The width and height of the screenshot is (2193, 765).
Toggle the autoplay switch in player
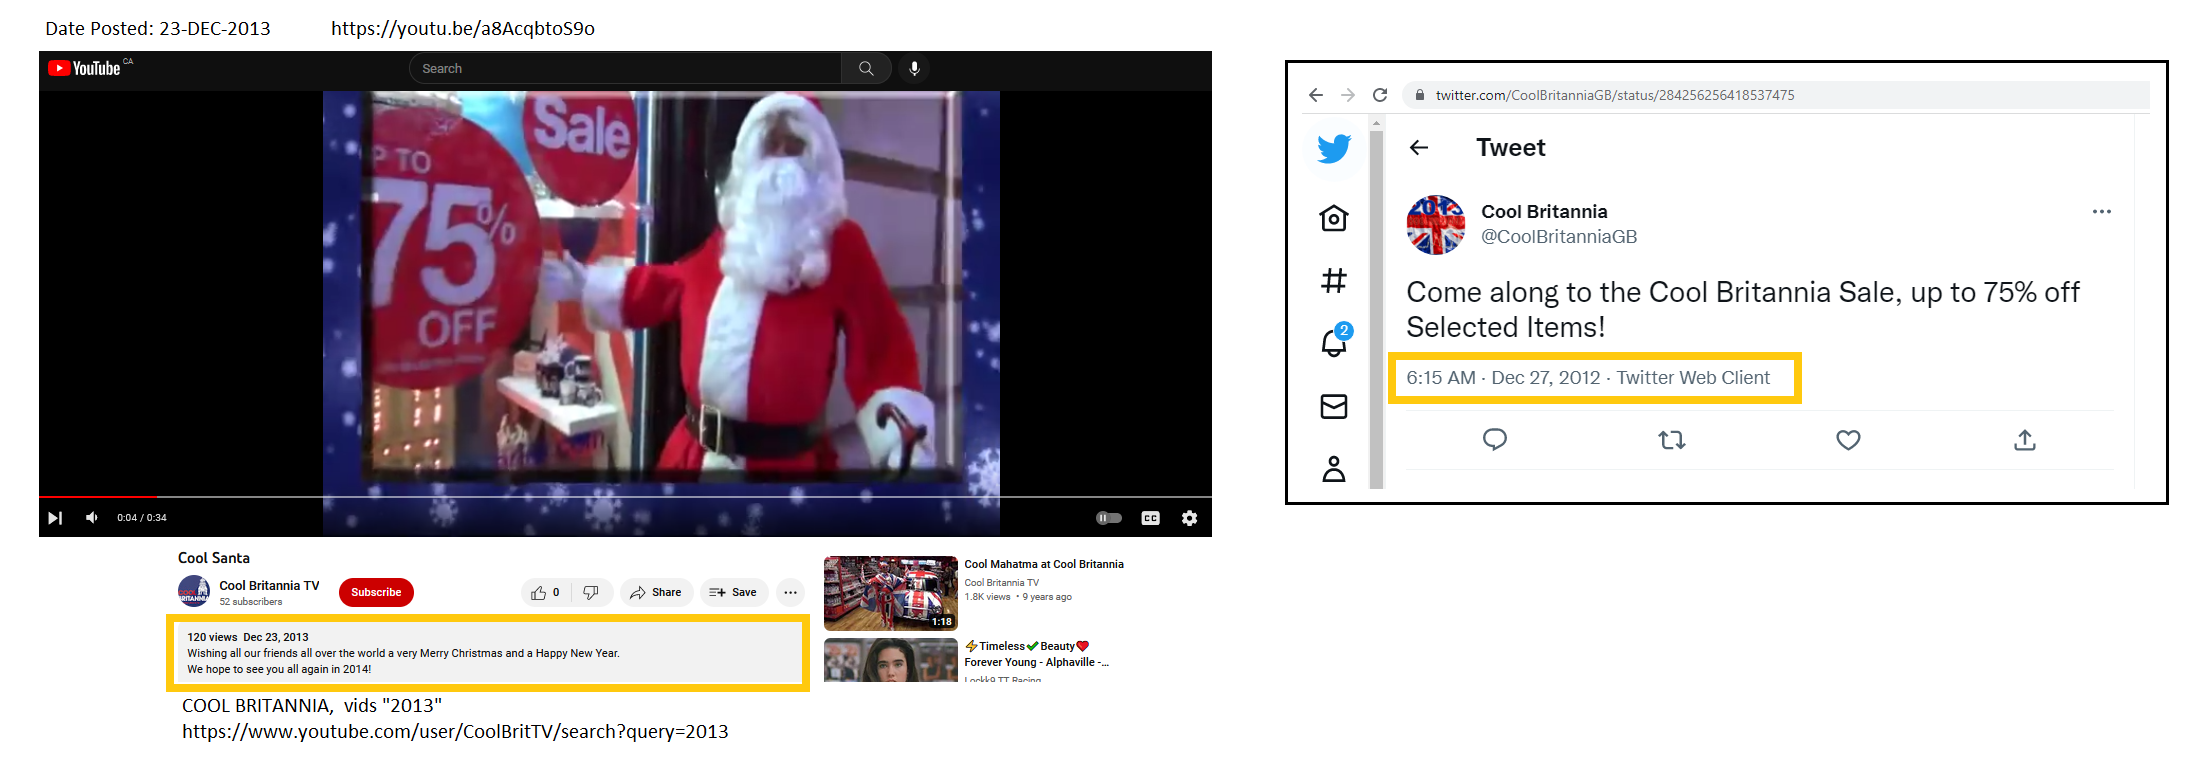1109,518
